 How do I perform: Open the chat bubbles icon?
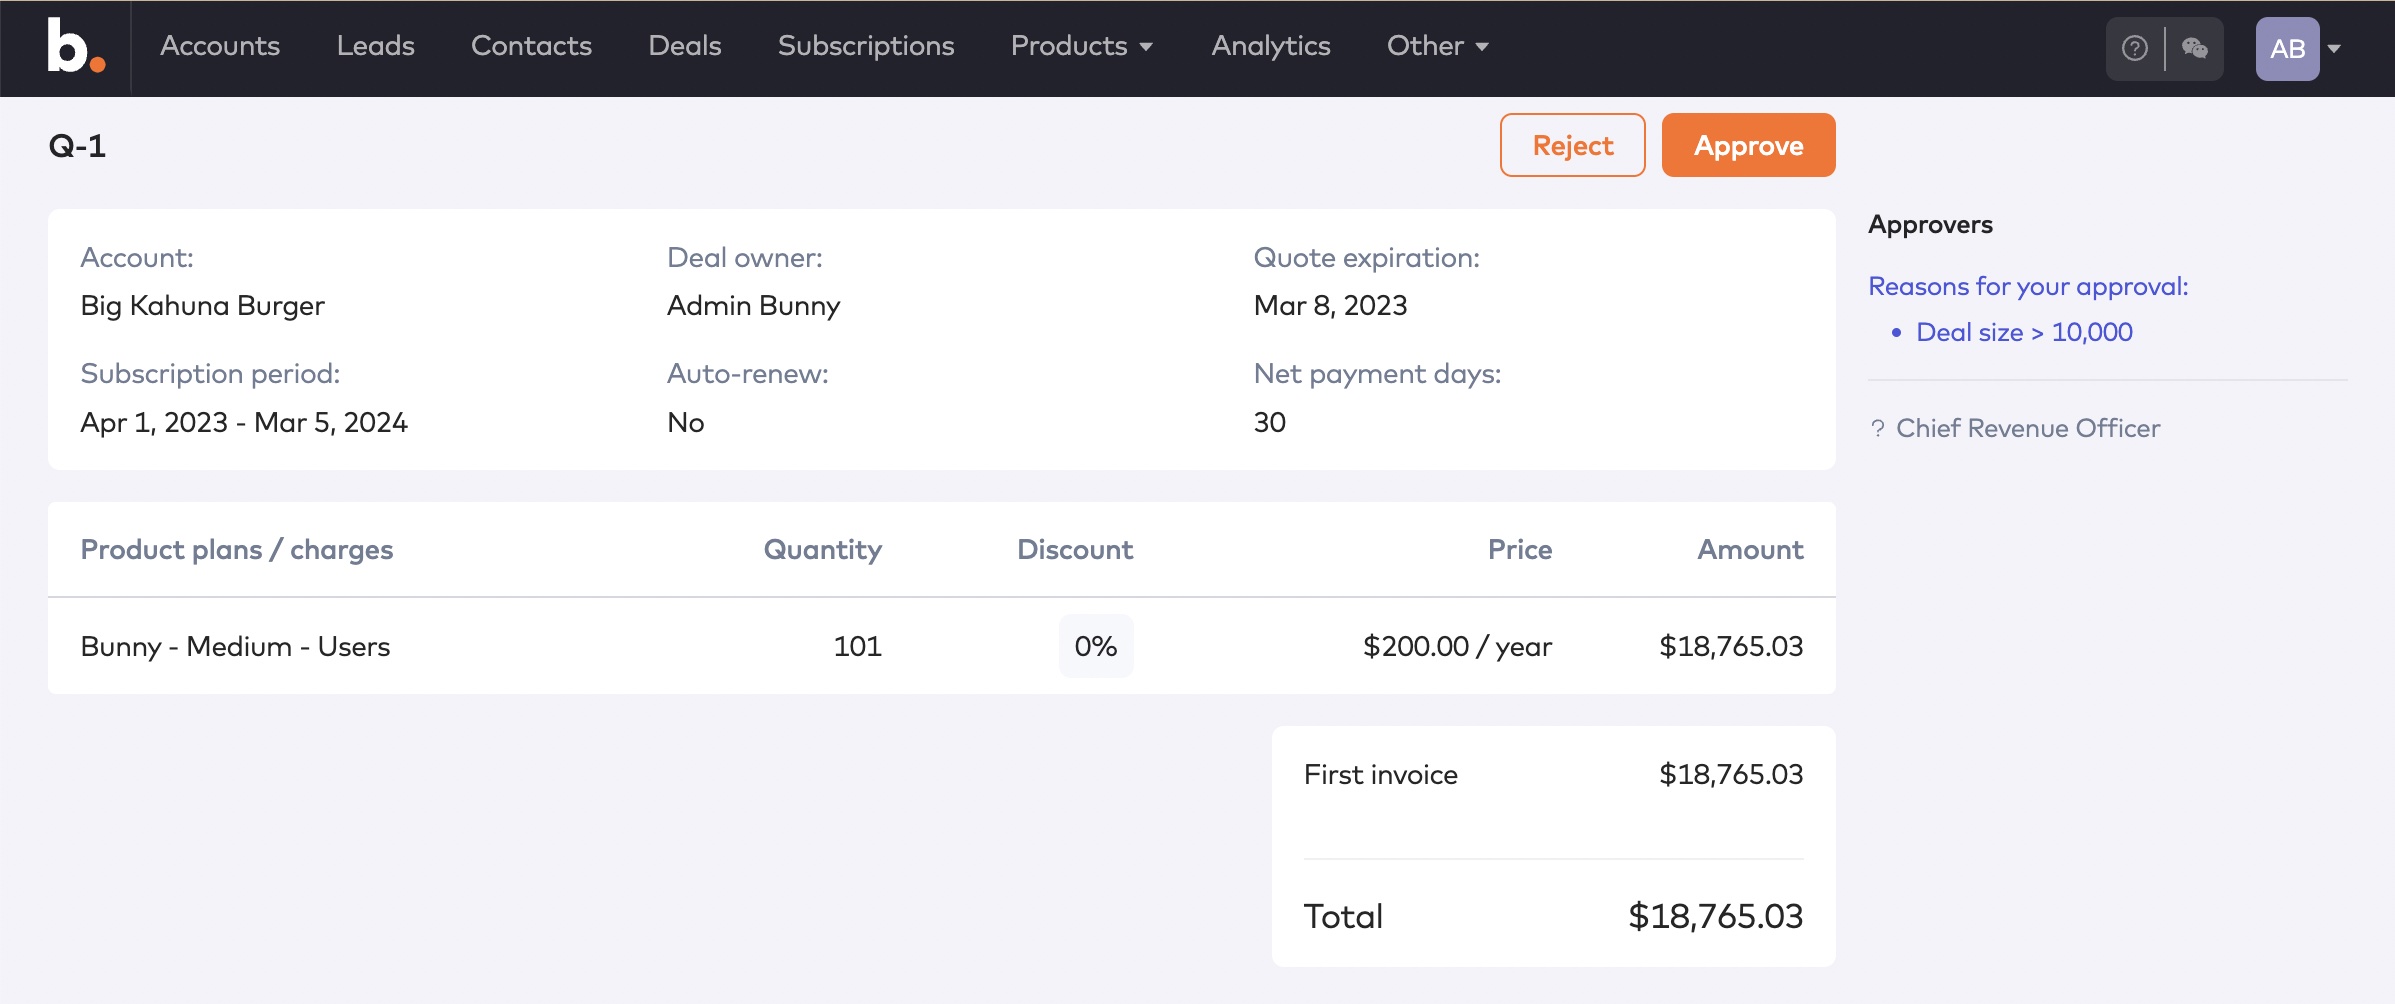(x=2195, y=48)
